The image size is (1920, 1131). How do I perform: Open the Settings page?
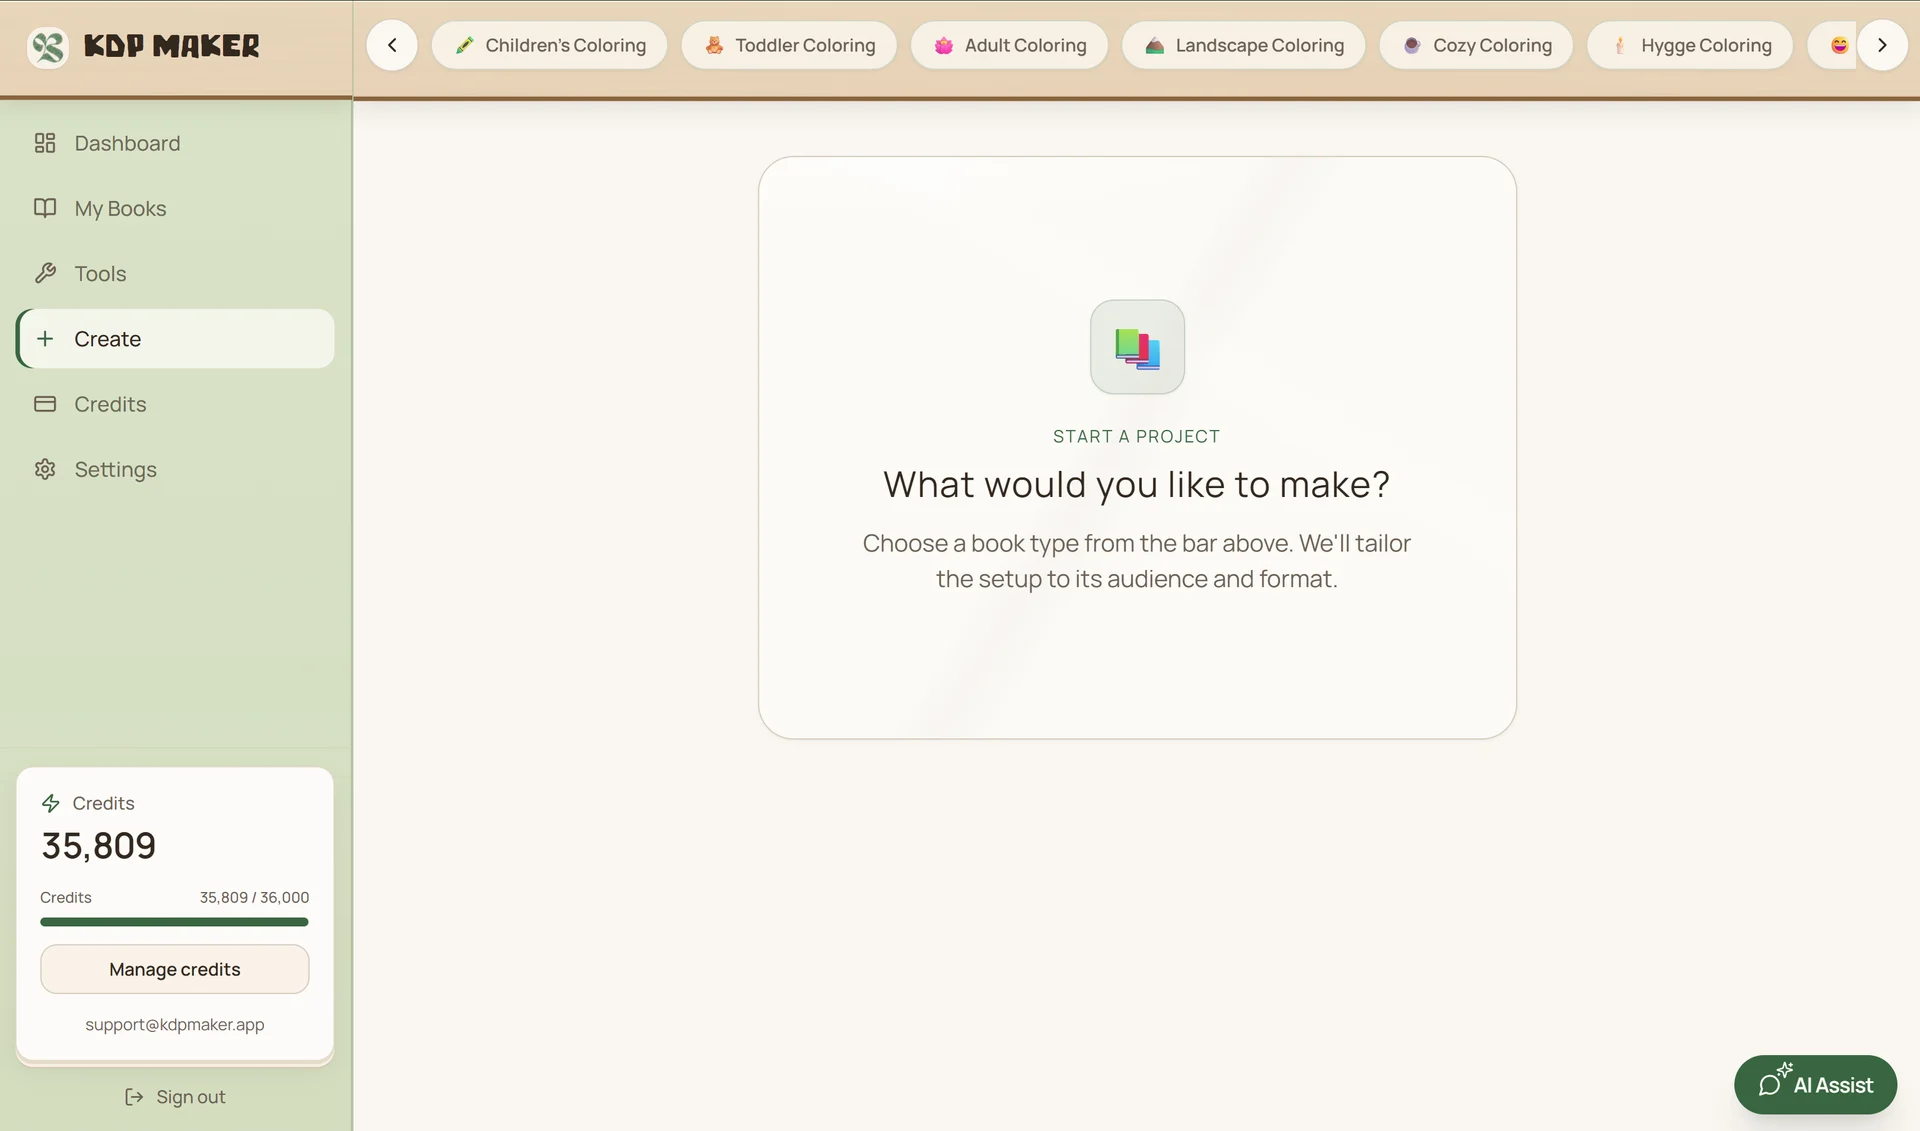pyautogui.click(x=175, y=469)
